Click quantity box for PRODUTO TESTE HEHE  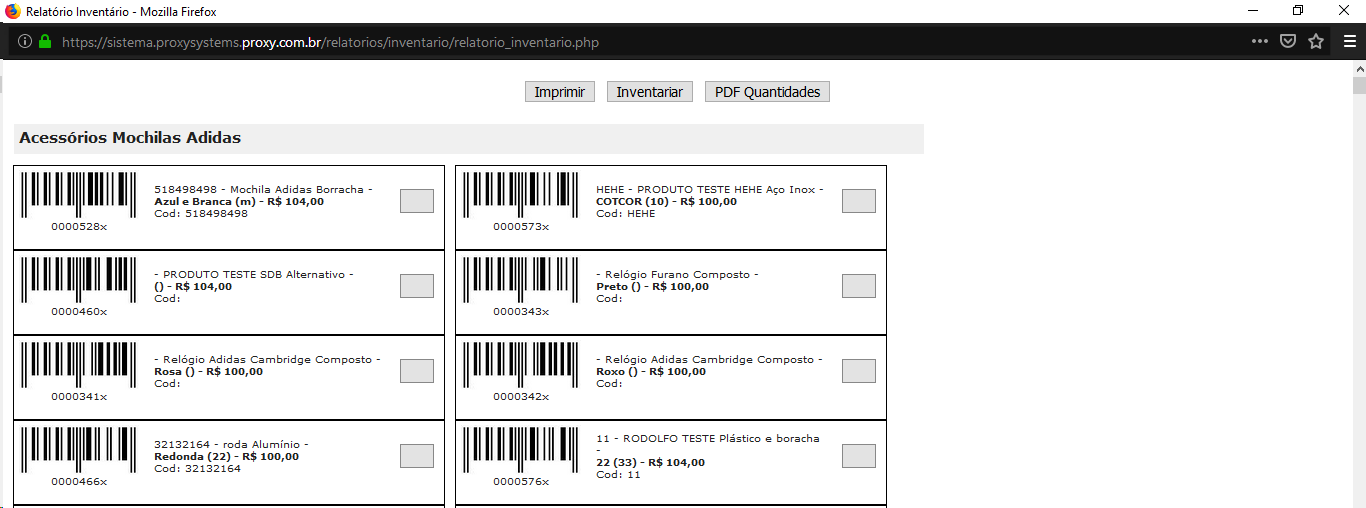859,201
